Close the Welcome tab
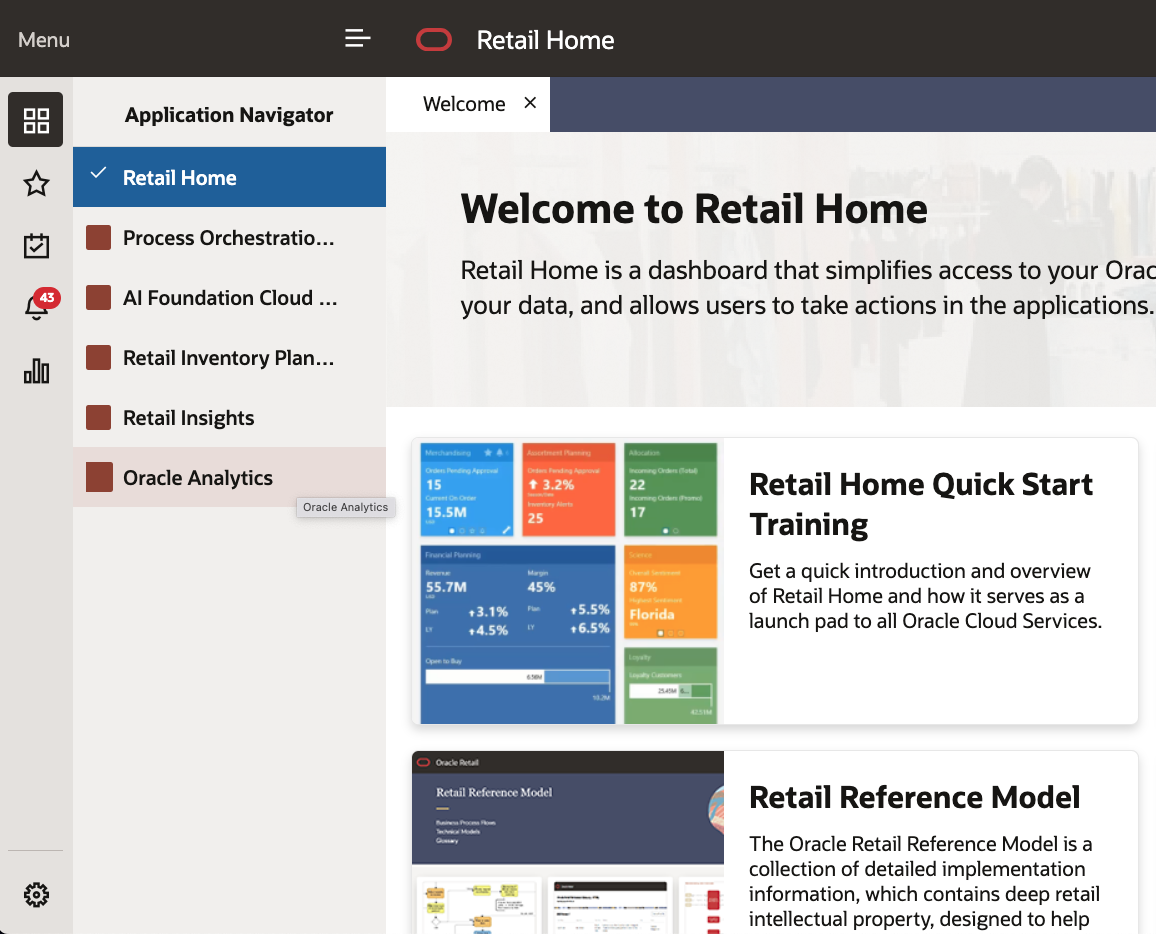Screen dimensions: 1156x934 pyautogui.click(x=530, y=102)
